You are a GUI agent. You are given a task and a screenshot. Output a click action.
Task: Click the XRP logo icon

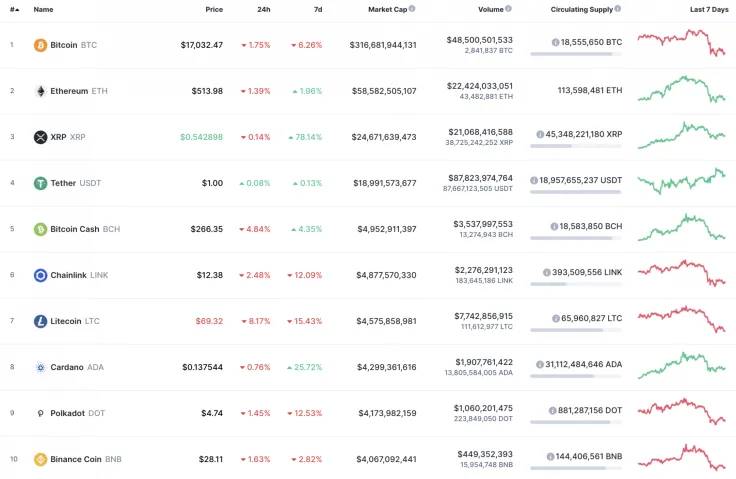pyautogui.click(x=40, y=137)
